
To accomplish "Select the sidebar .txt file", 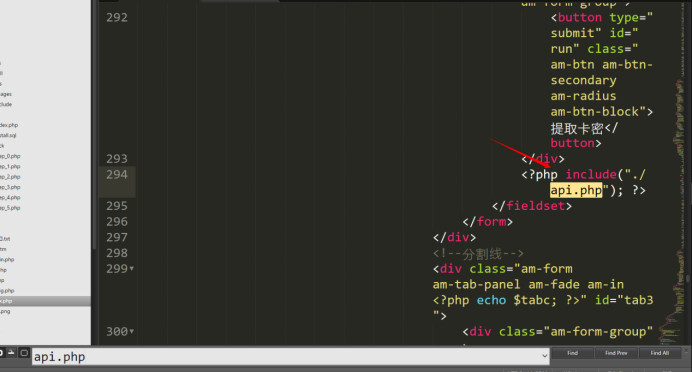I will (x=5, y=238).
